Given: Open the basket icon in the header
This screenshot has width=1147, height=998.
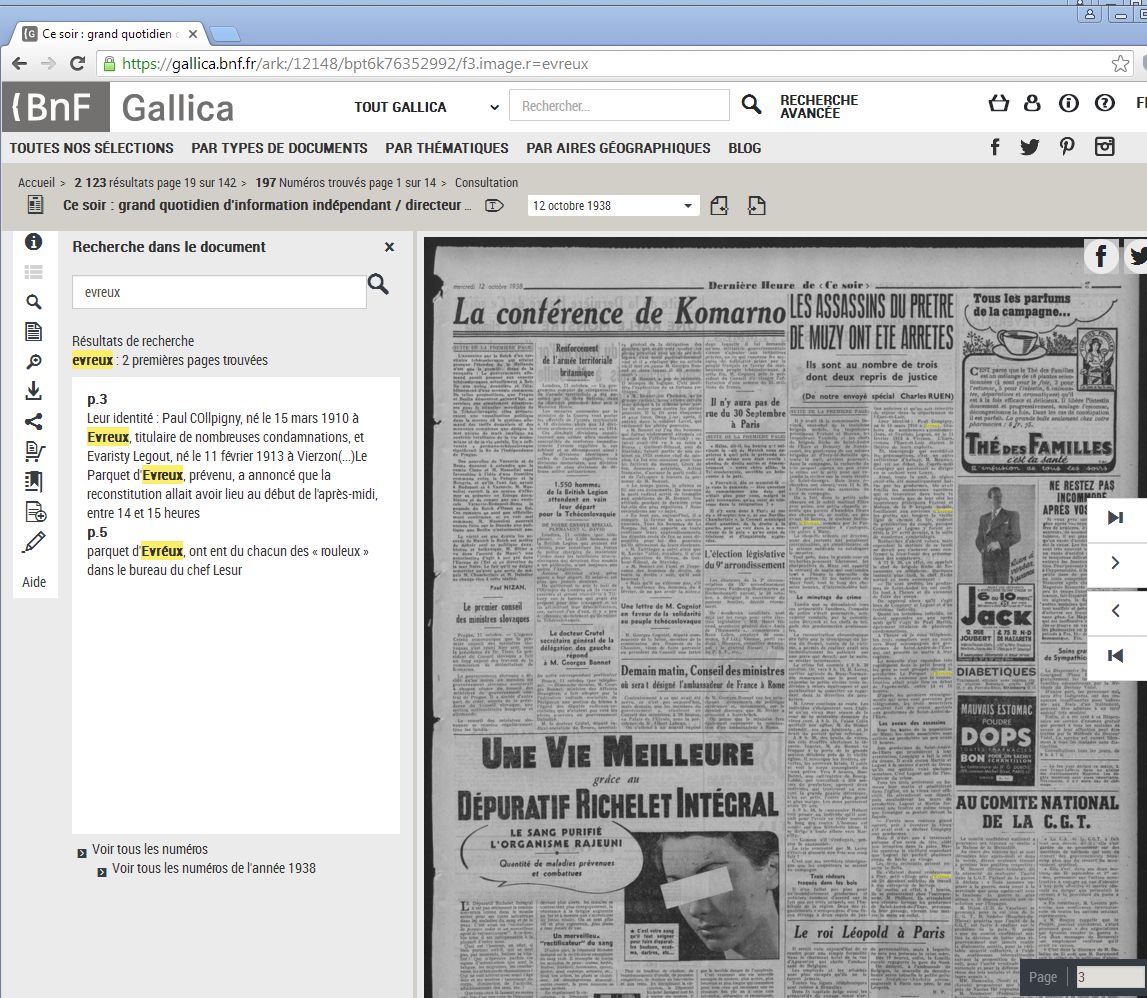Looking at the screenshot, I should 999,103.
